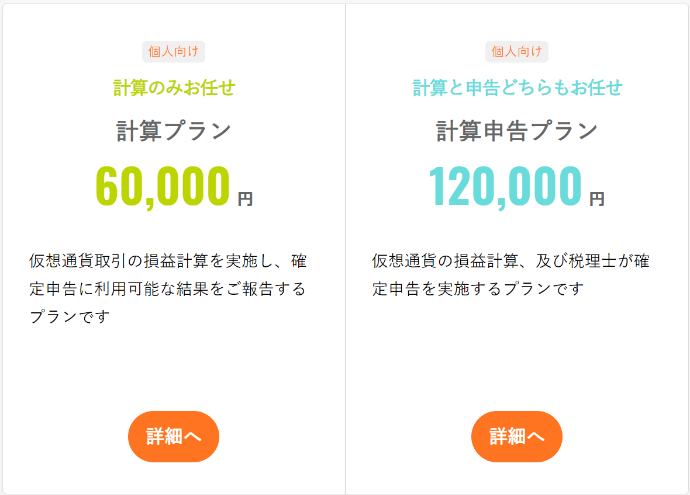Open details for the 計算申告プラン plan
This screenshot has width=690, height=495.
517,436
